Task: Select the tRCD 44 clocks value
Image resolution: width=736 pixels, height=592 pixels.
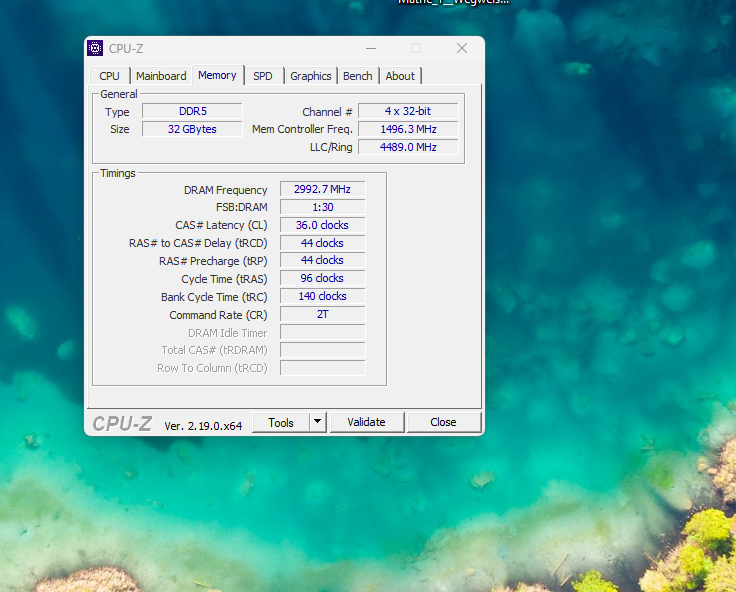Action: tap(322, 243)
